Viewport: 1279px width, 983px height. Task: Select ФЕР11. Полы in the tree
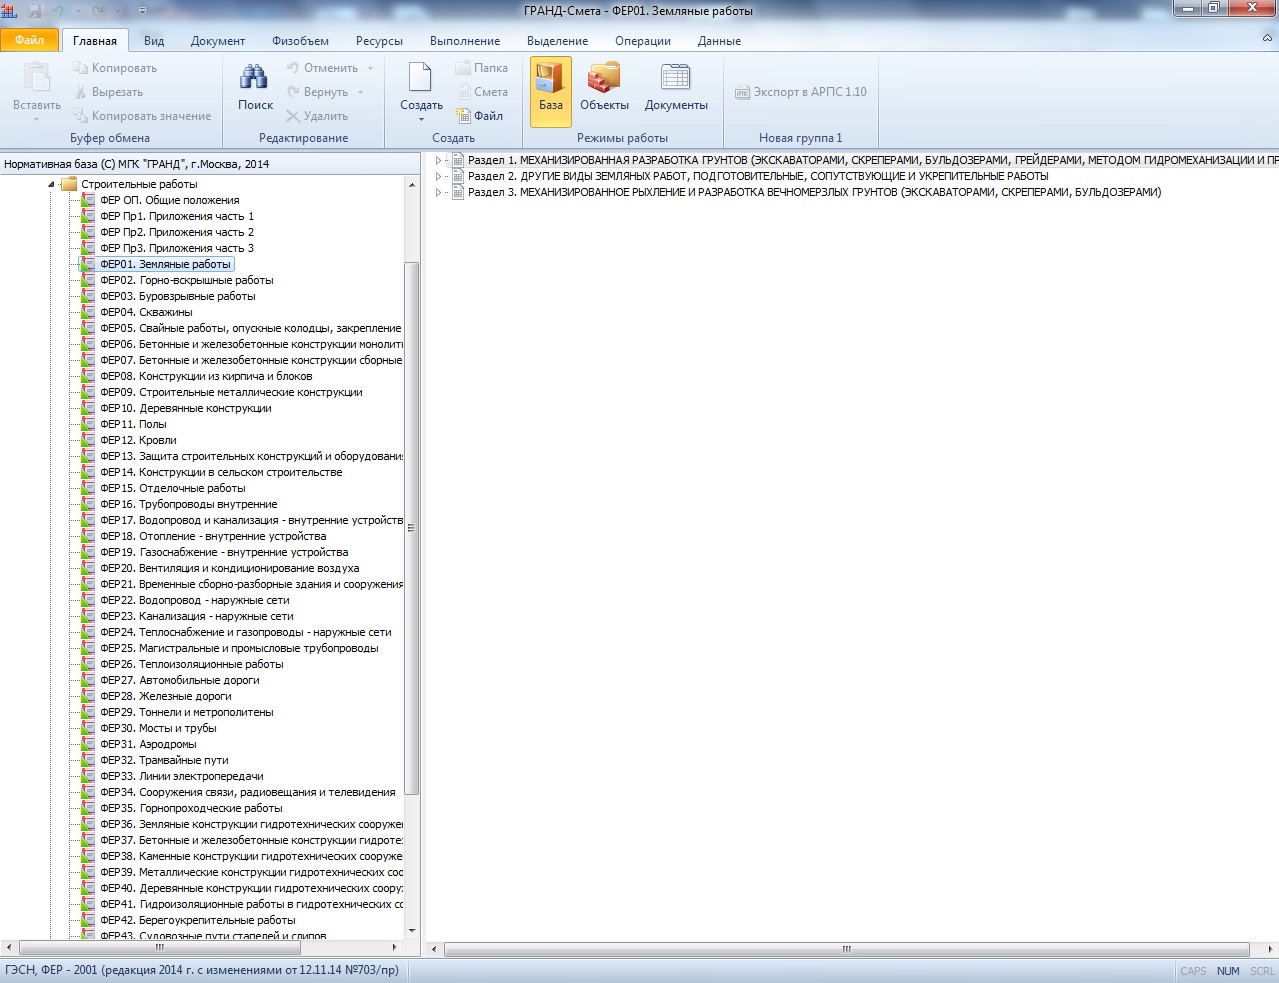pyautogui.click(x=133, y=424)
